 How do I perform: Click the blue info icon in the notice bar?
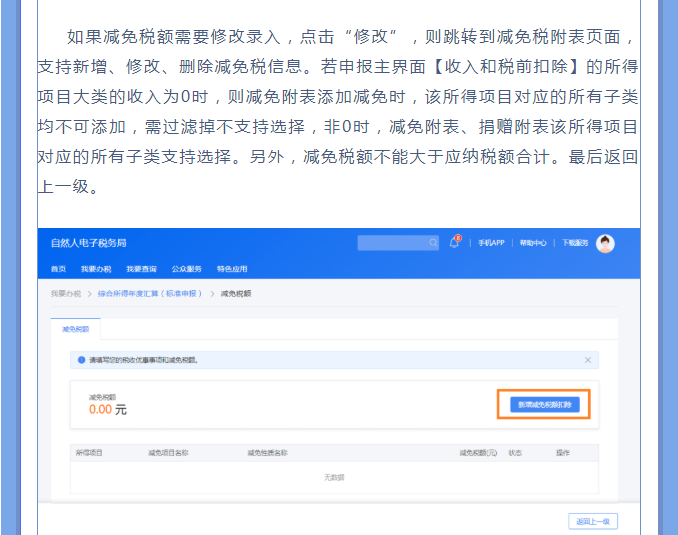click(x=81, y=360)
